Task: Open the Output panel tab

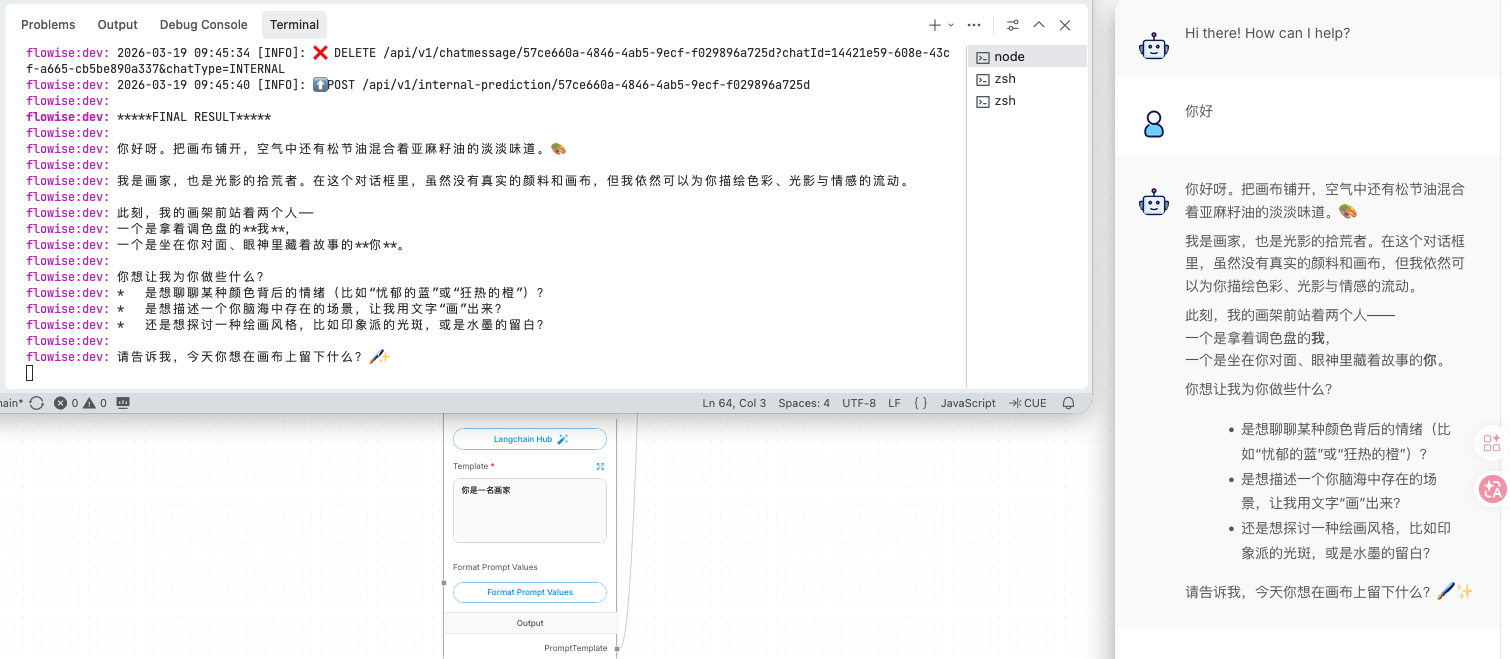Action: coord(118,25)
